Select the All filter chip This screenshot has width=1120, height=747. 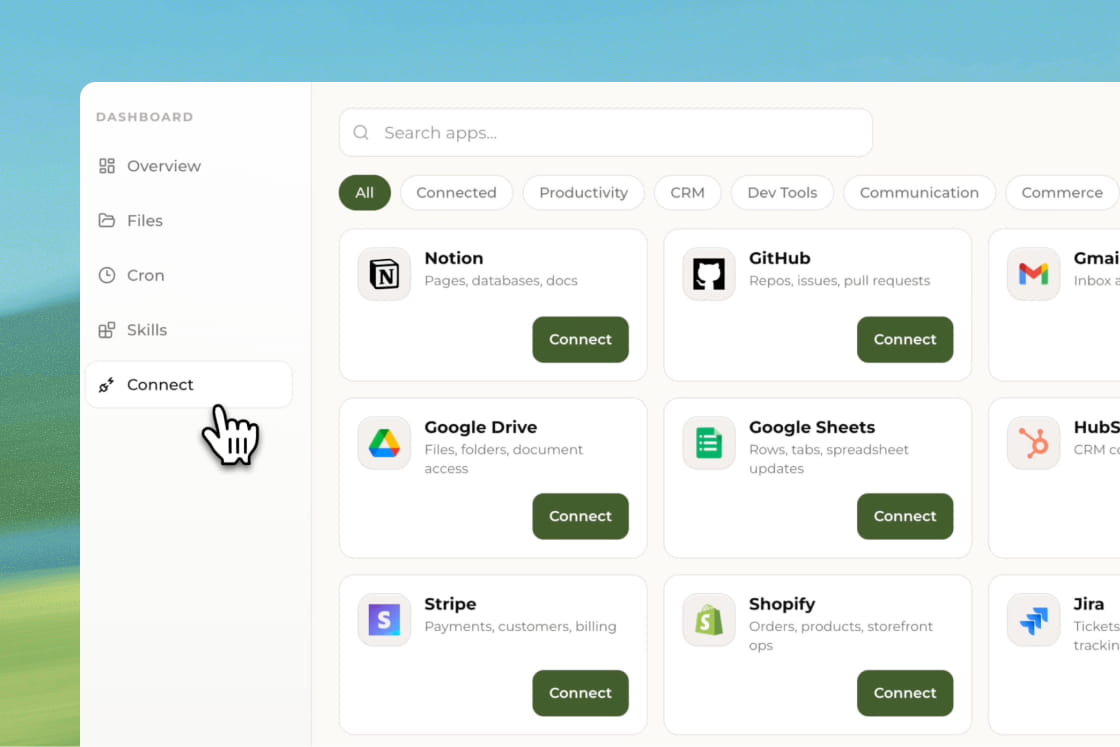tap(364, 193)
